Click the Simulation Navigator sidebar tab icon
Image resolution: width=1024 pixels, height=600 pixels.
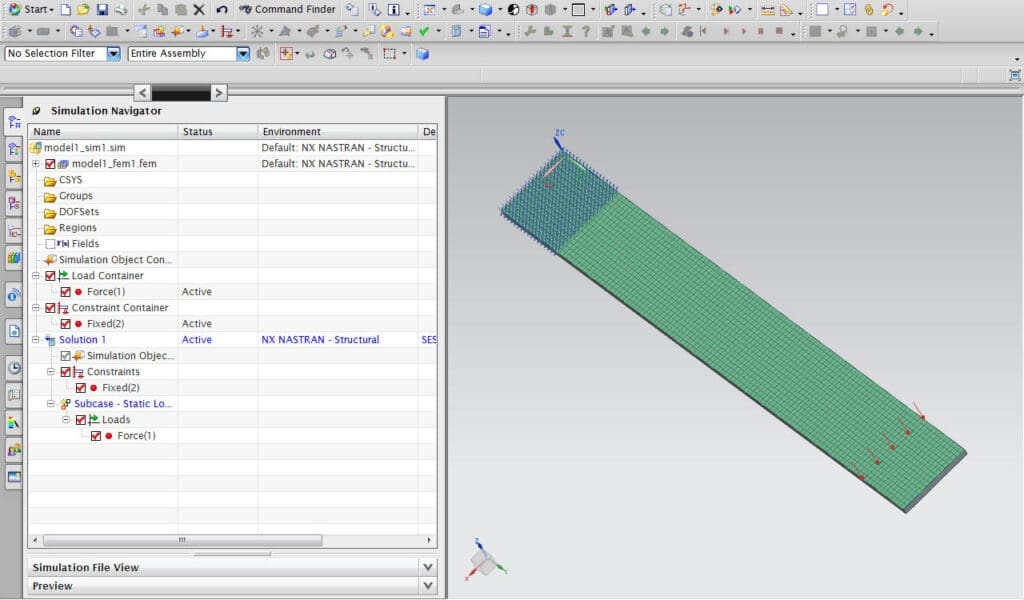(x=14, y=122)
